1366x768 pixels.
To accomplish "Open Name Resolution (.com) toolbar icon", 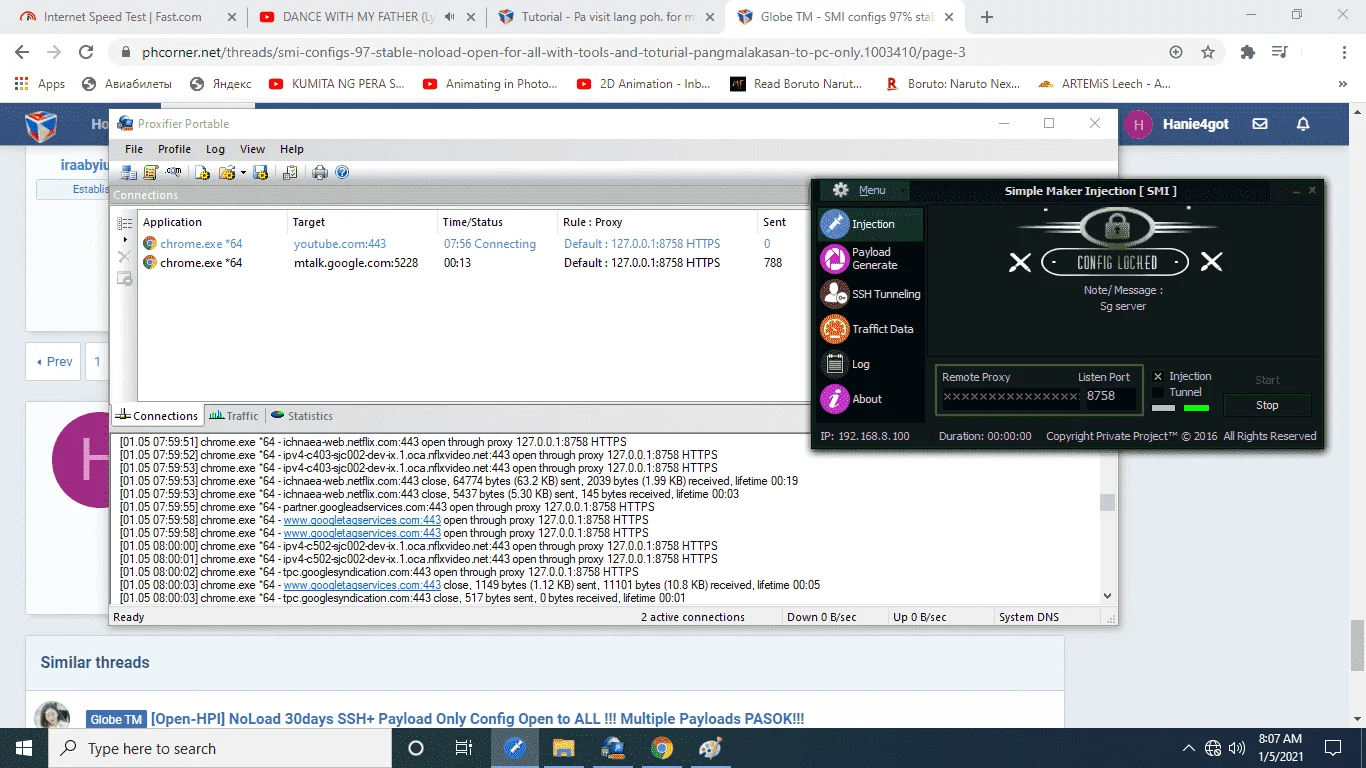I will [174, 173].
